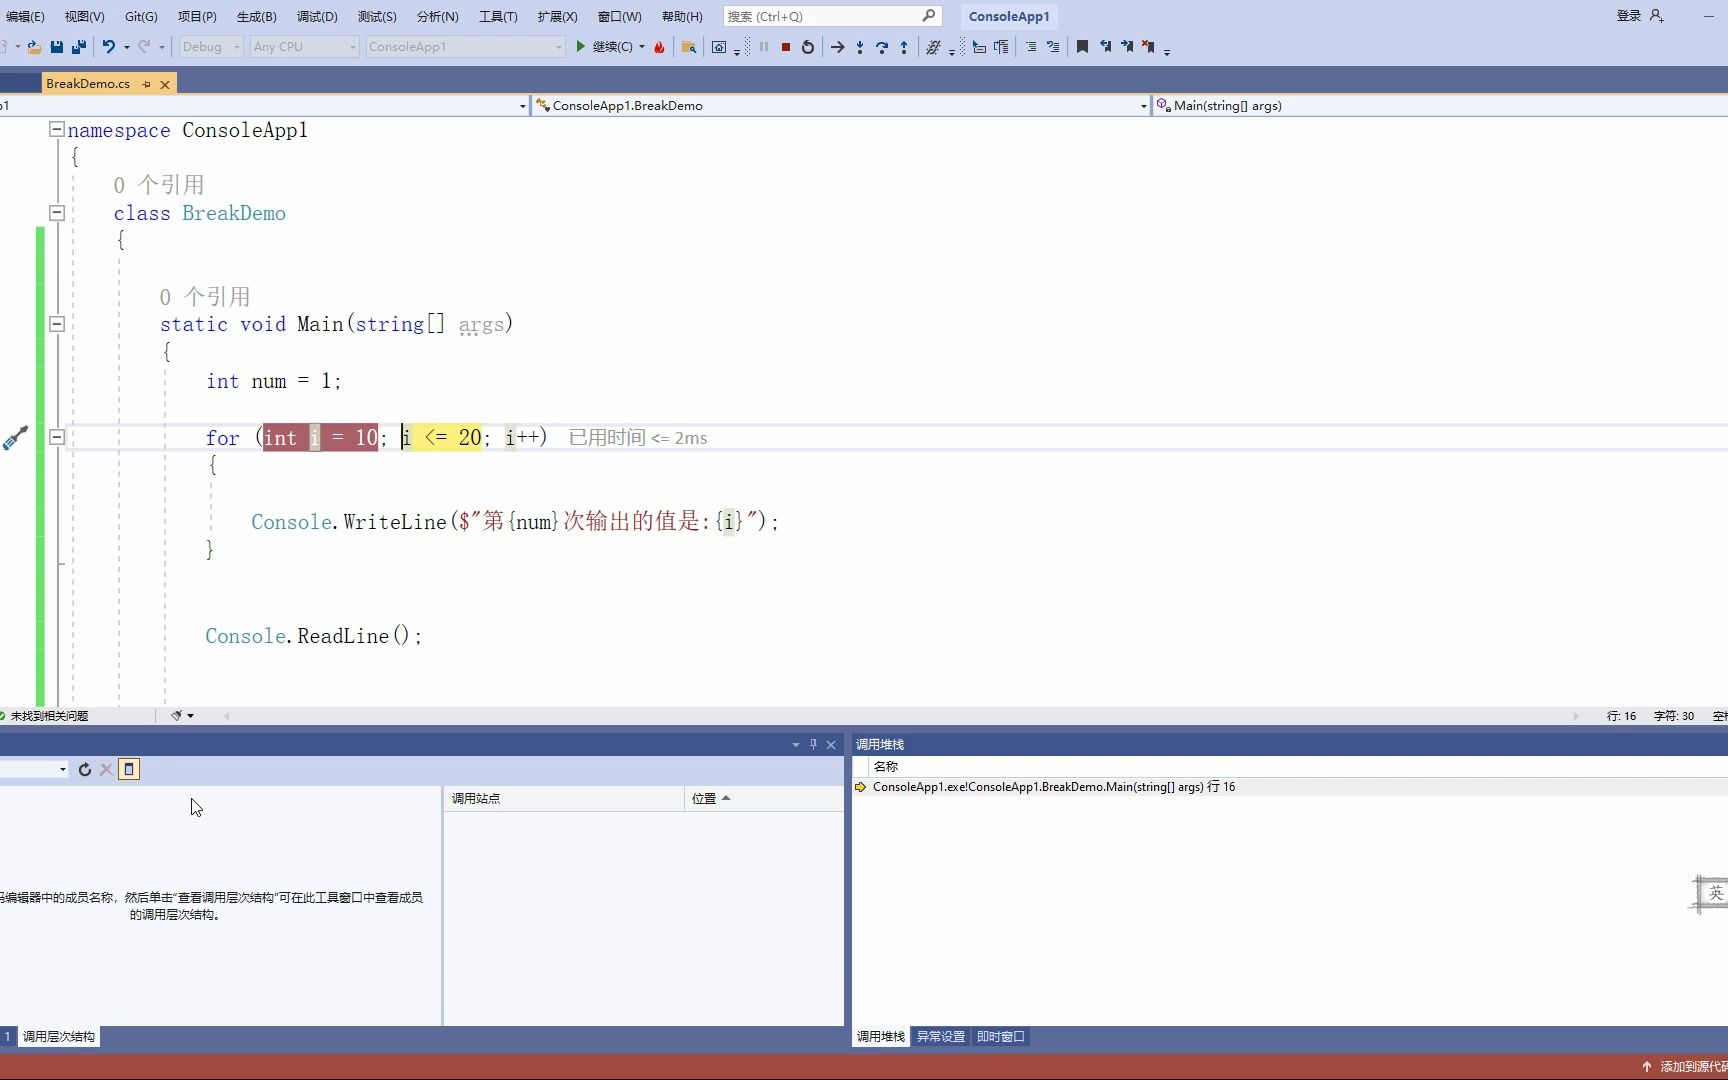Click the red X remove icon in the call hierarchy toolbar
Screen dimensions: 1728x1080
106,769
